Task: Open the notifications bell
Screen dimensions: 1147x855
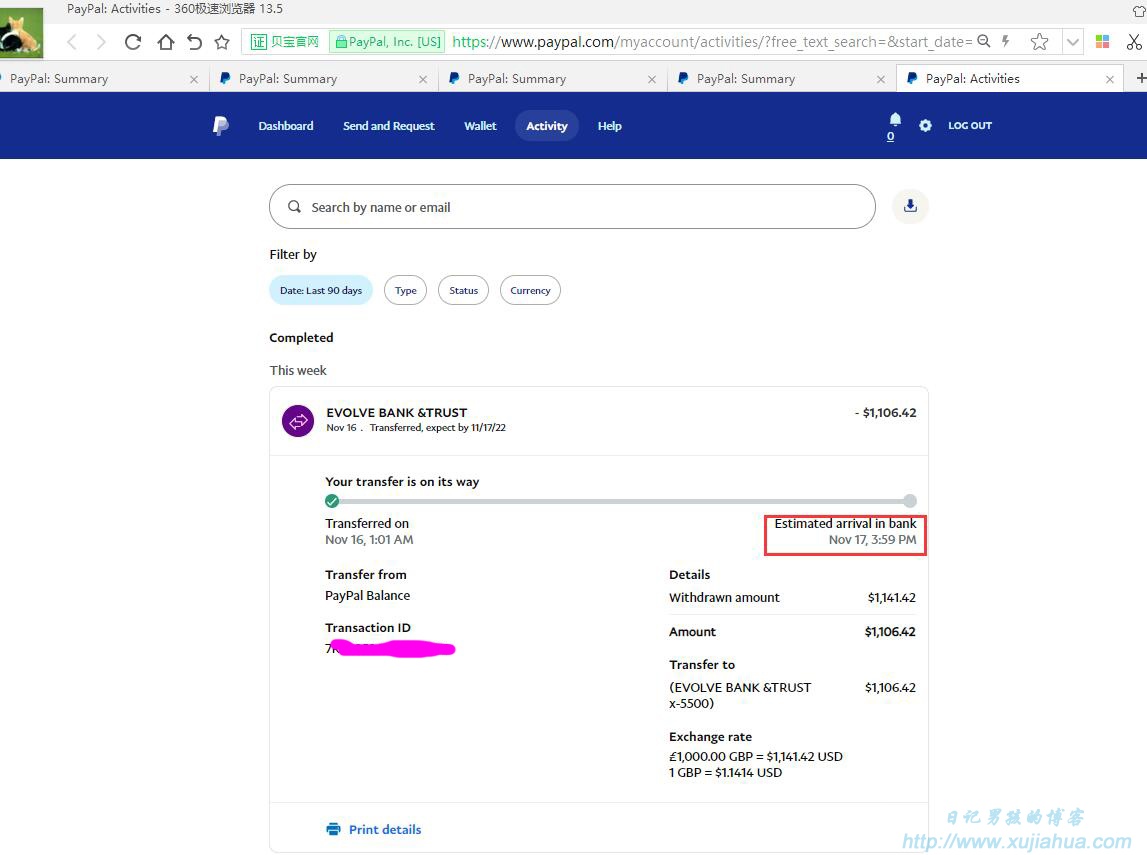Action: pos(895,119)
